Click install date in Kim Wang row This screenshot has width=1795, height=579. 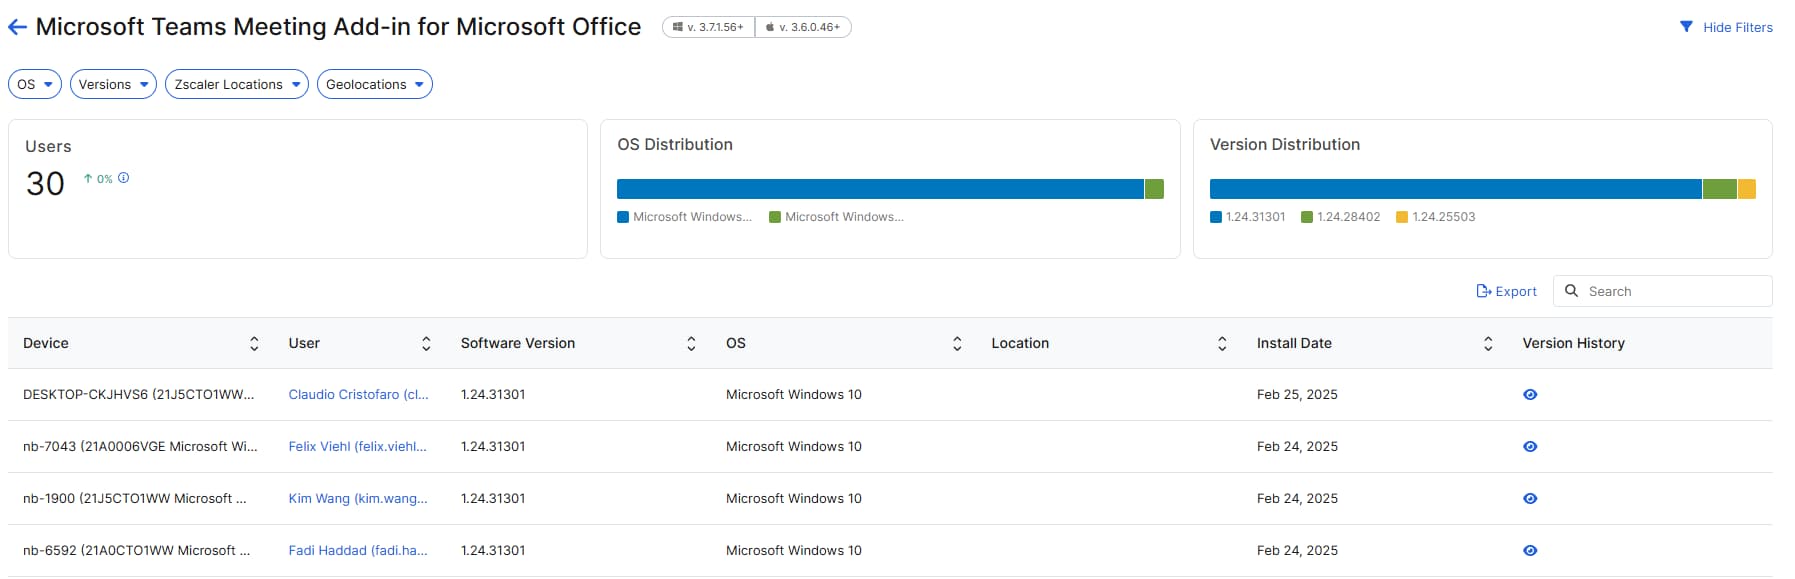(x=1297, y=499)
